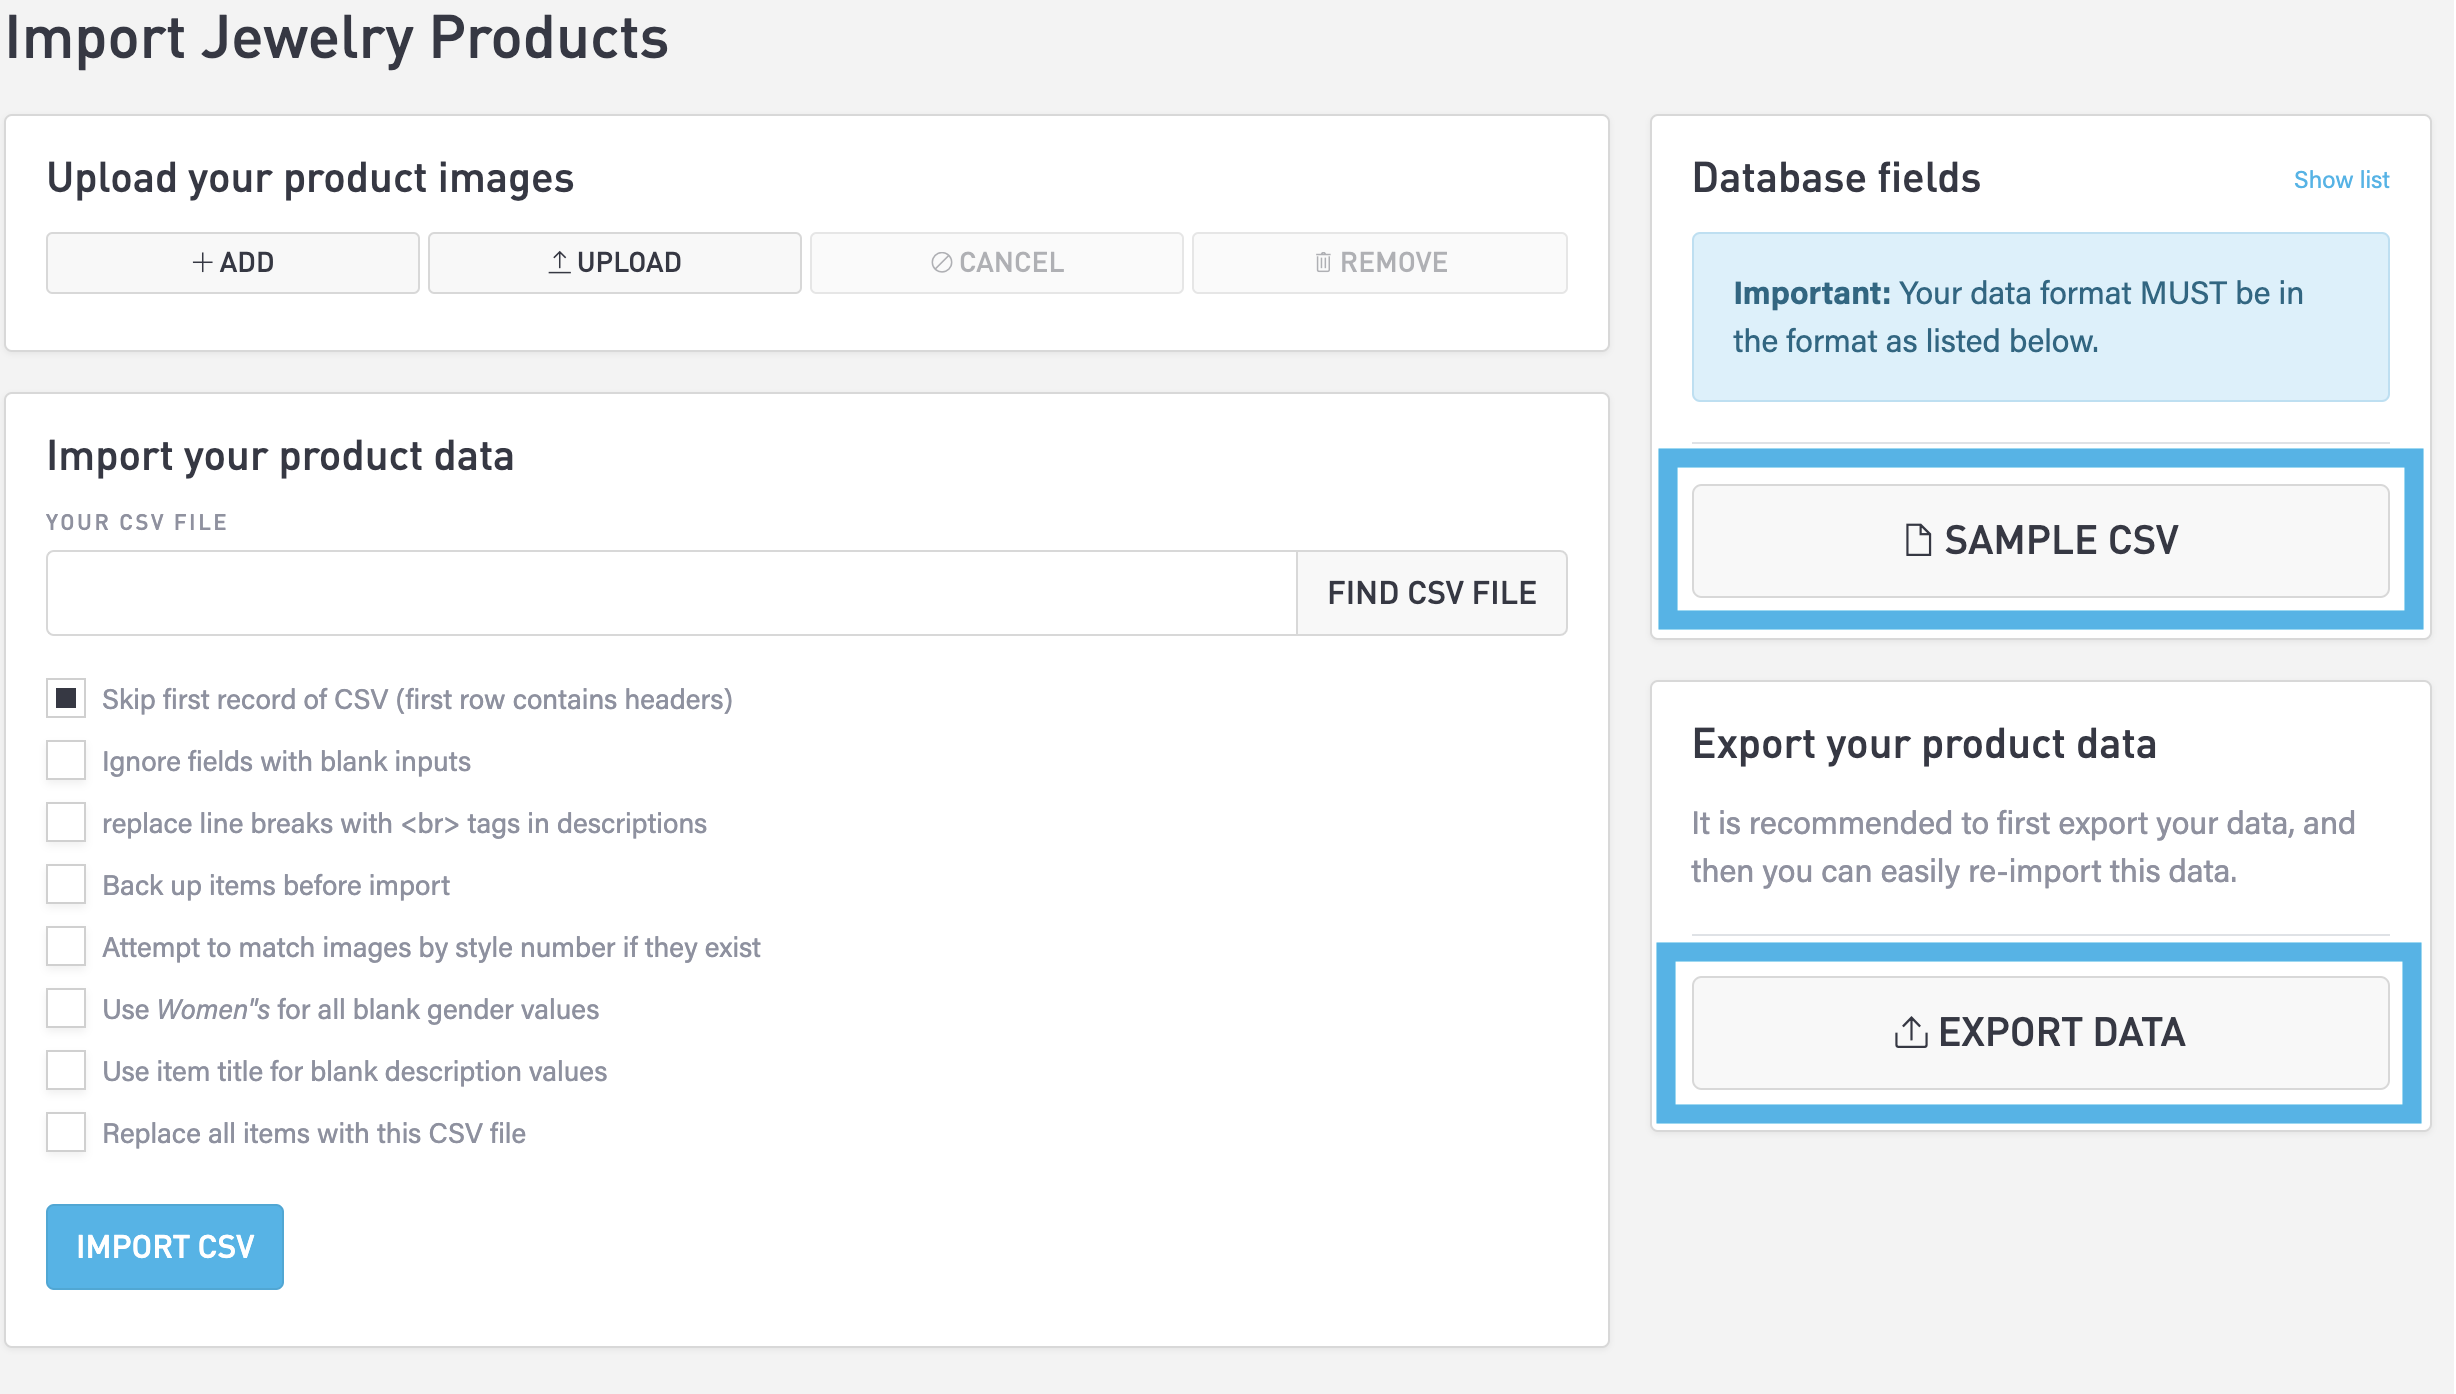Click FIND CSV FILE button
Screen dimensions: 2456x1394
click(x=1431, y=593)
